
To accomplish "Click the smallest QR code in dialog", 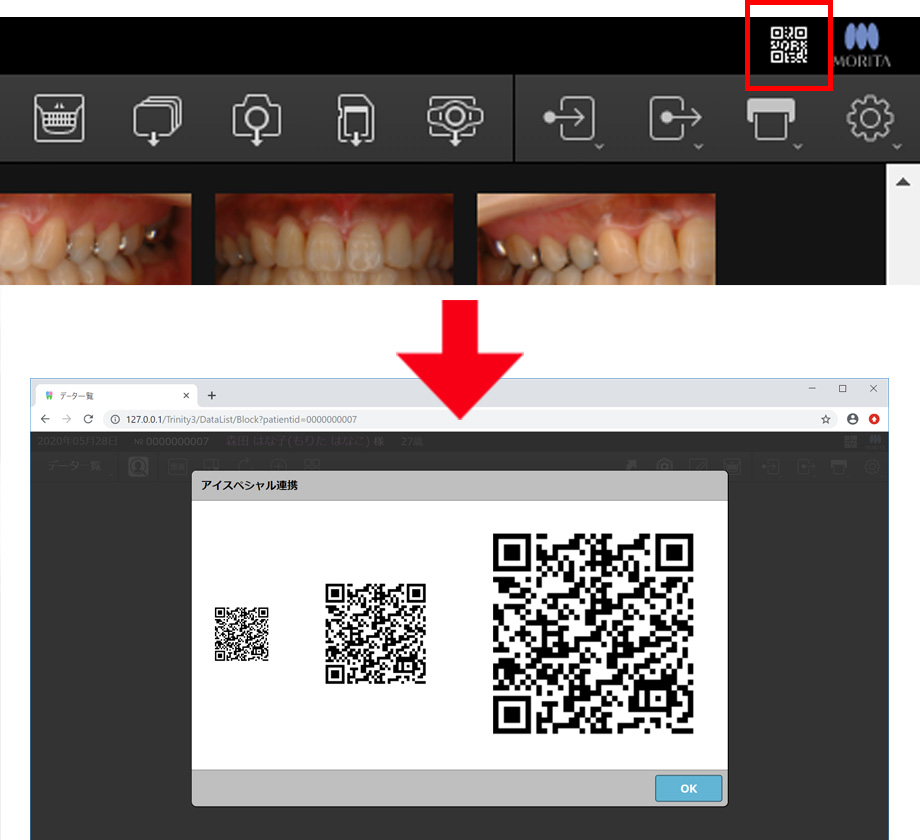I will click(242, 634).
